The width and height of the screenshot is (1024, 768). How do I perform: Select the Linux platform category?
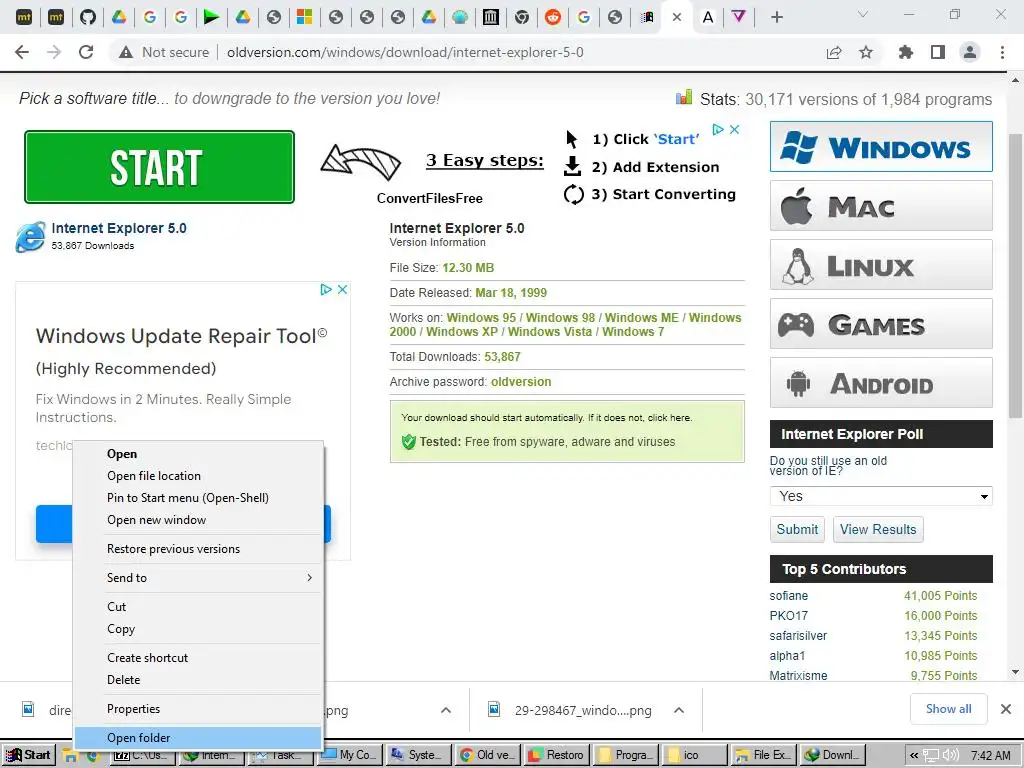tap(881, 264)
